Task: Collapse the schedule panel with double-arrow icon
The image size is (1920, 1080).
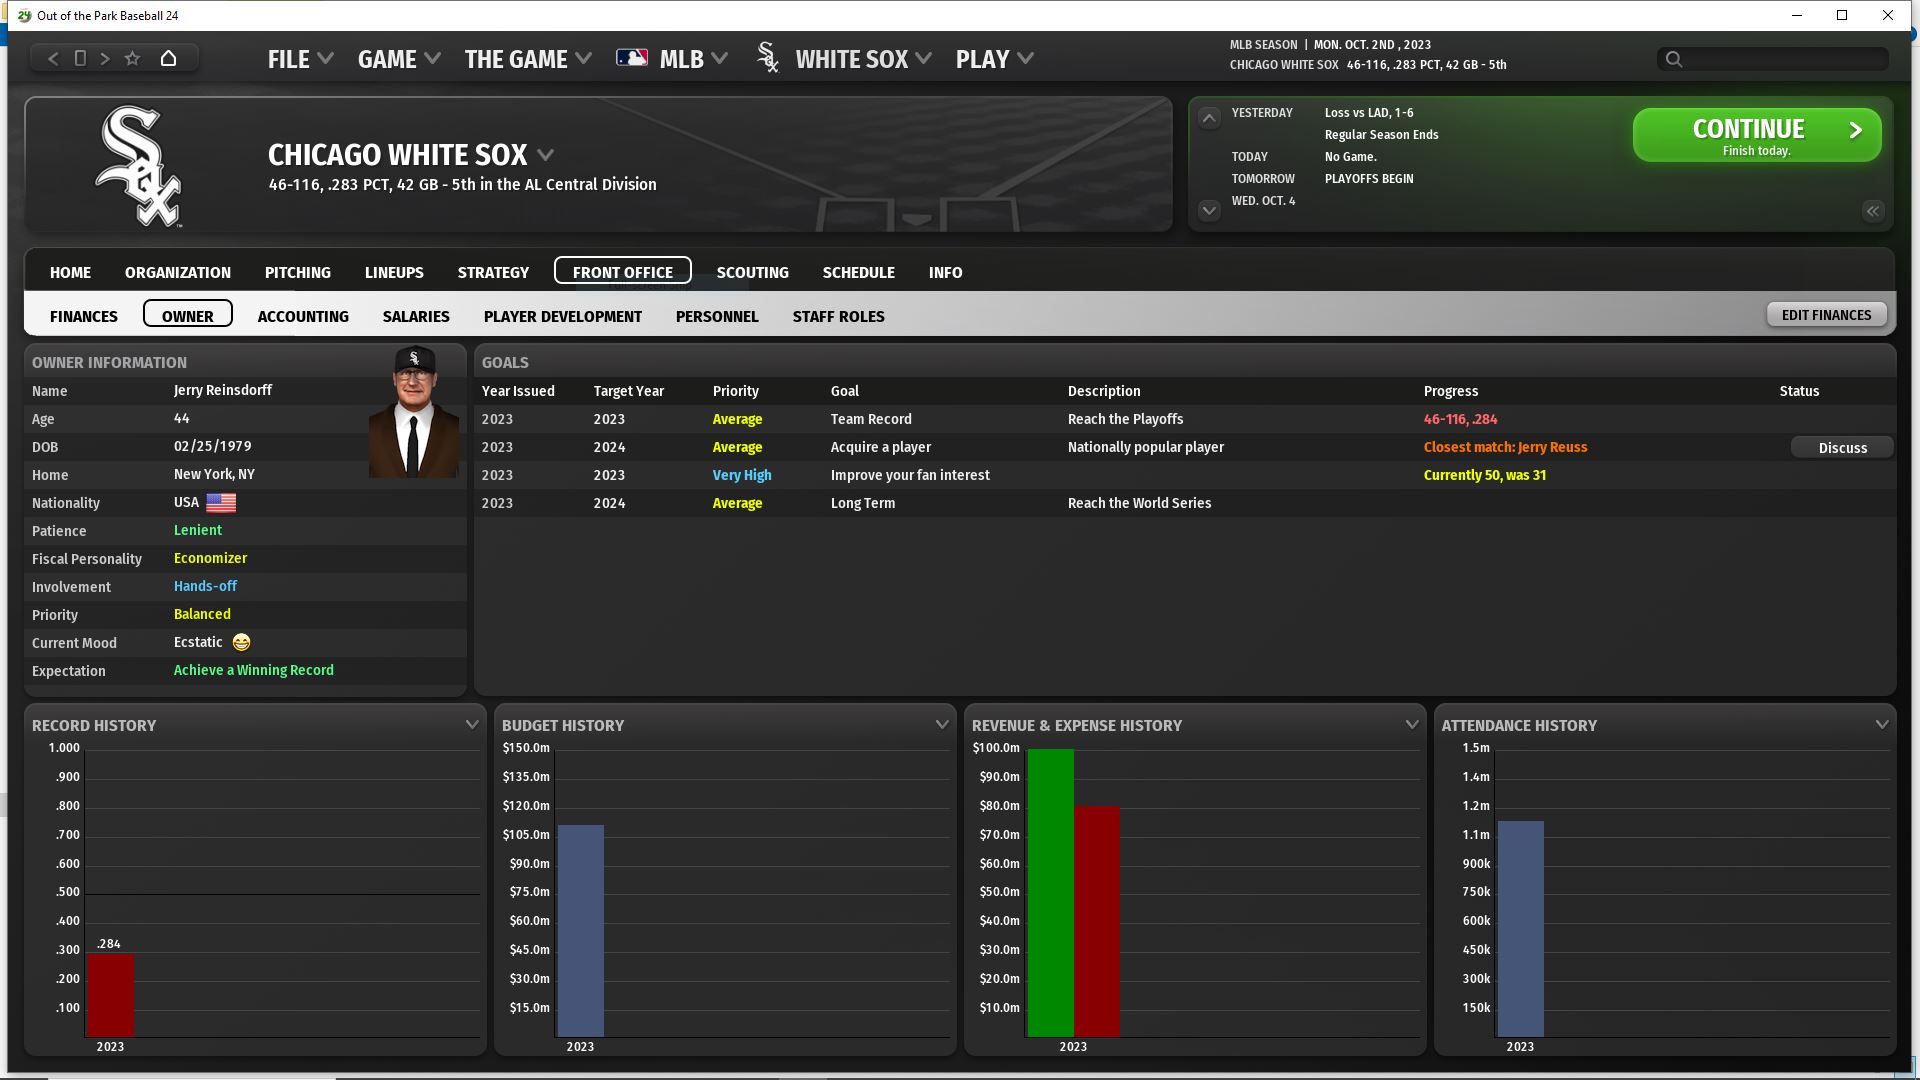Action: point(1873,211)
